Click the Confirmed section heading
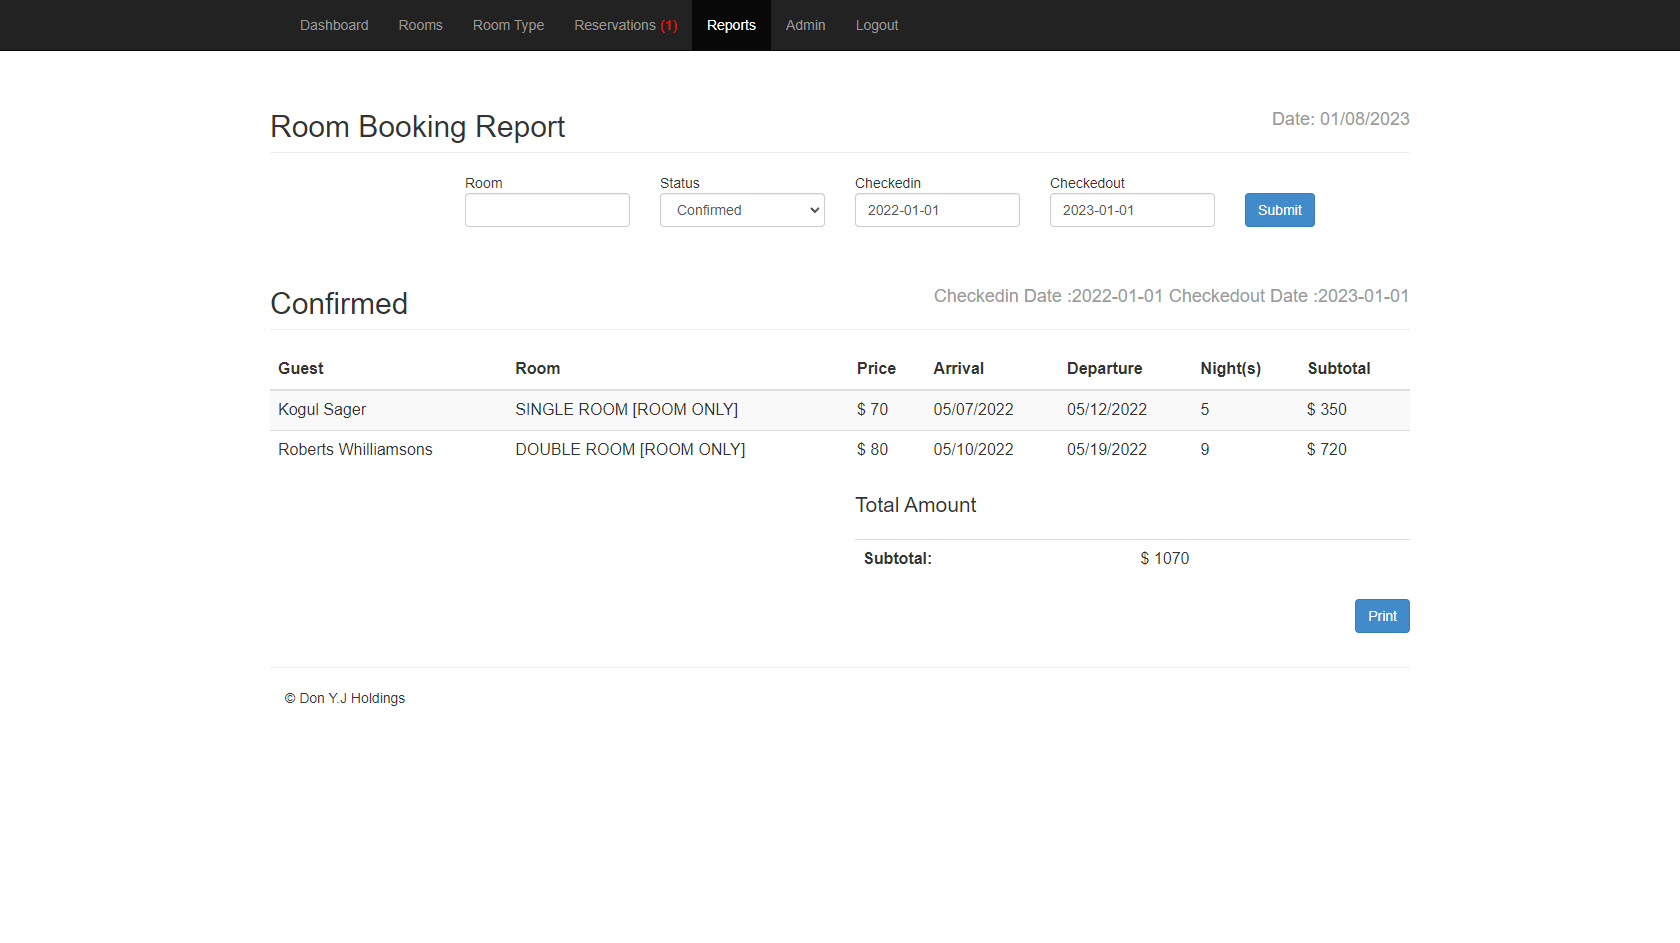 click(339, 304)
